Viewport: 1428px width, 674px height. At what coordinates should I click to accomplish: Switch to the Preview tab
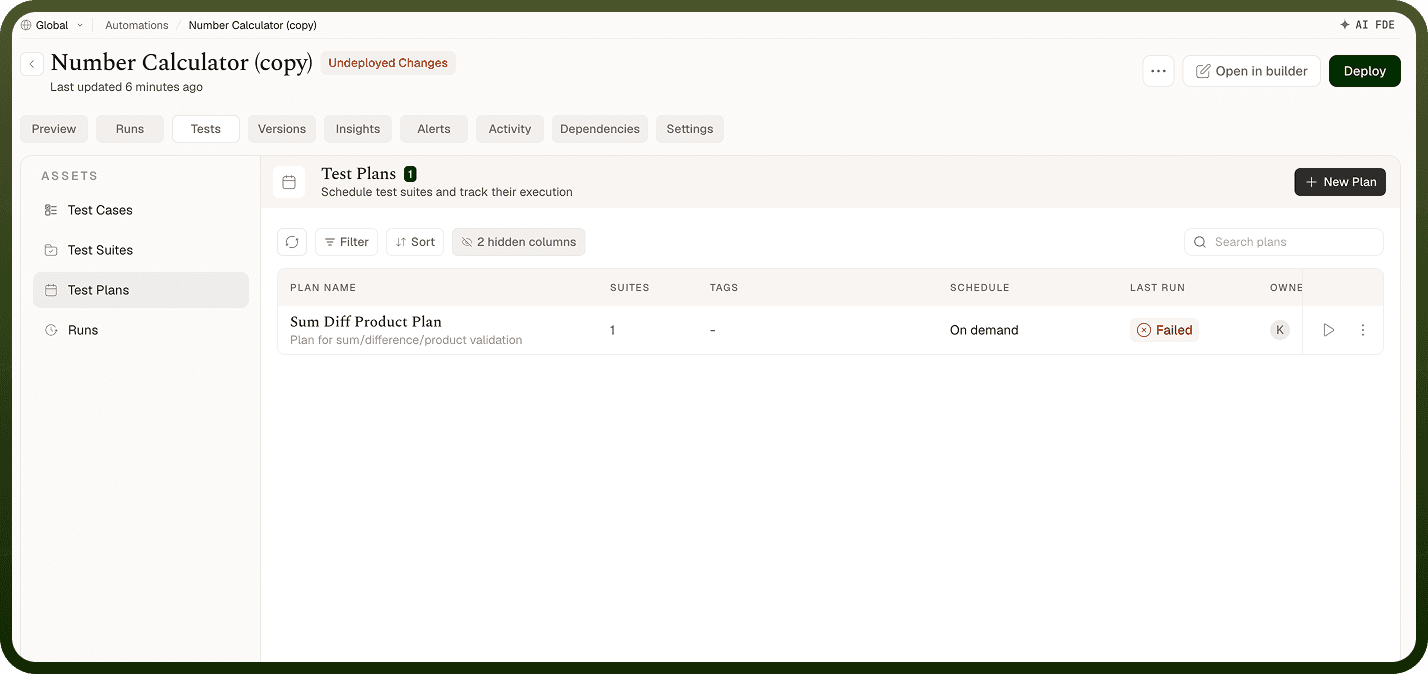click(54, 129)
